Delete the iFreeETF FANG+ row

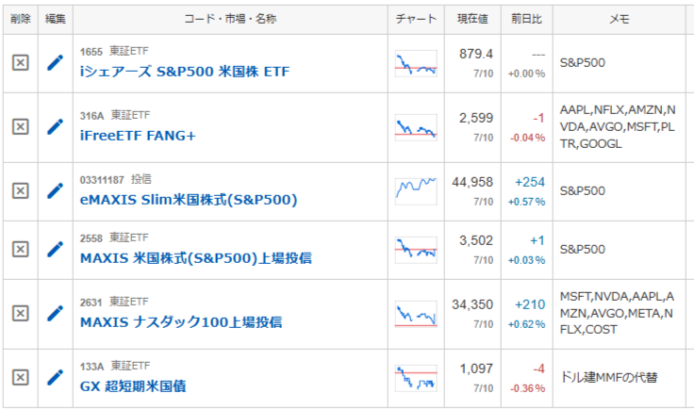coord(20,127)
